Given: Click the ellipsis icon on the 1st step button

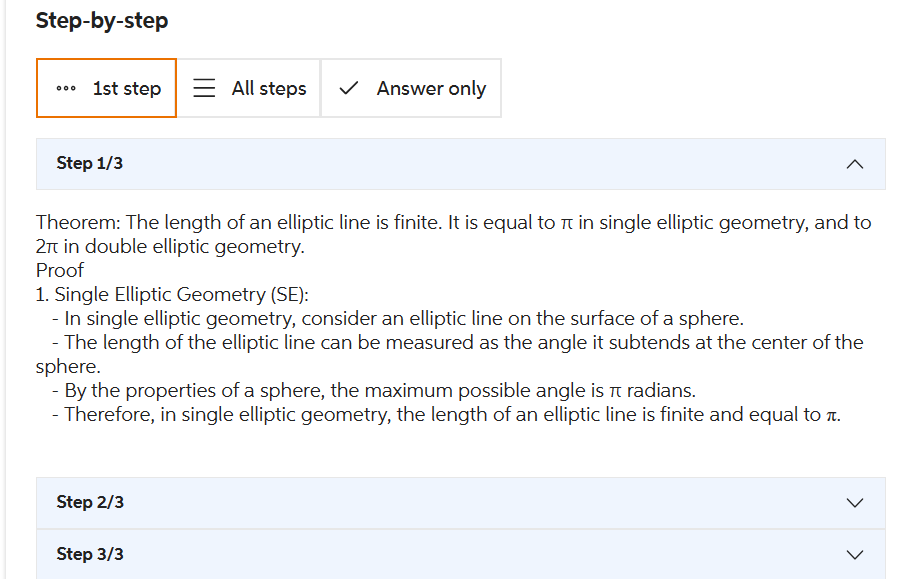Looking at the screenshot, I should (65, 88).
